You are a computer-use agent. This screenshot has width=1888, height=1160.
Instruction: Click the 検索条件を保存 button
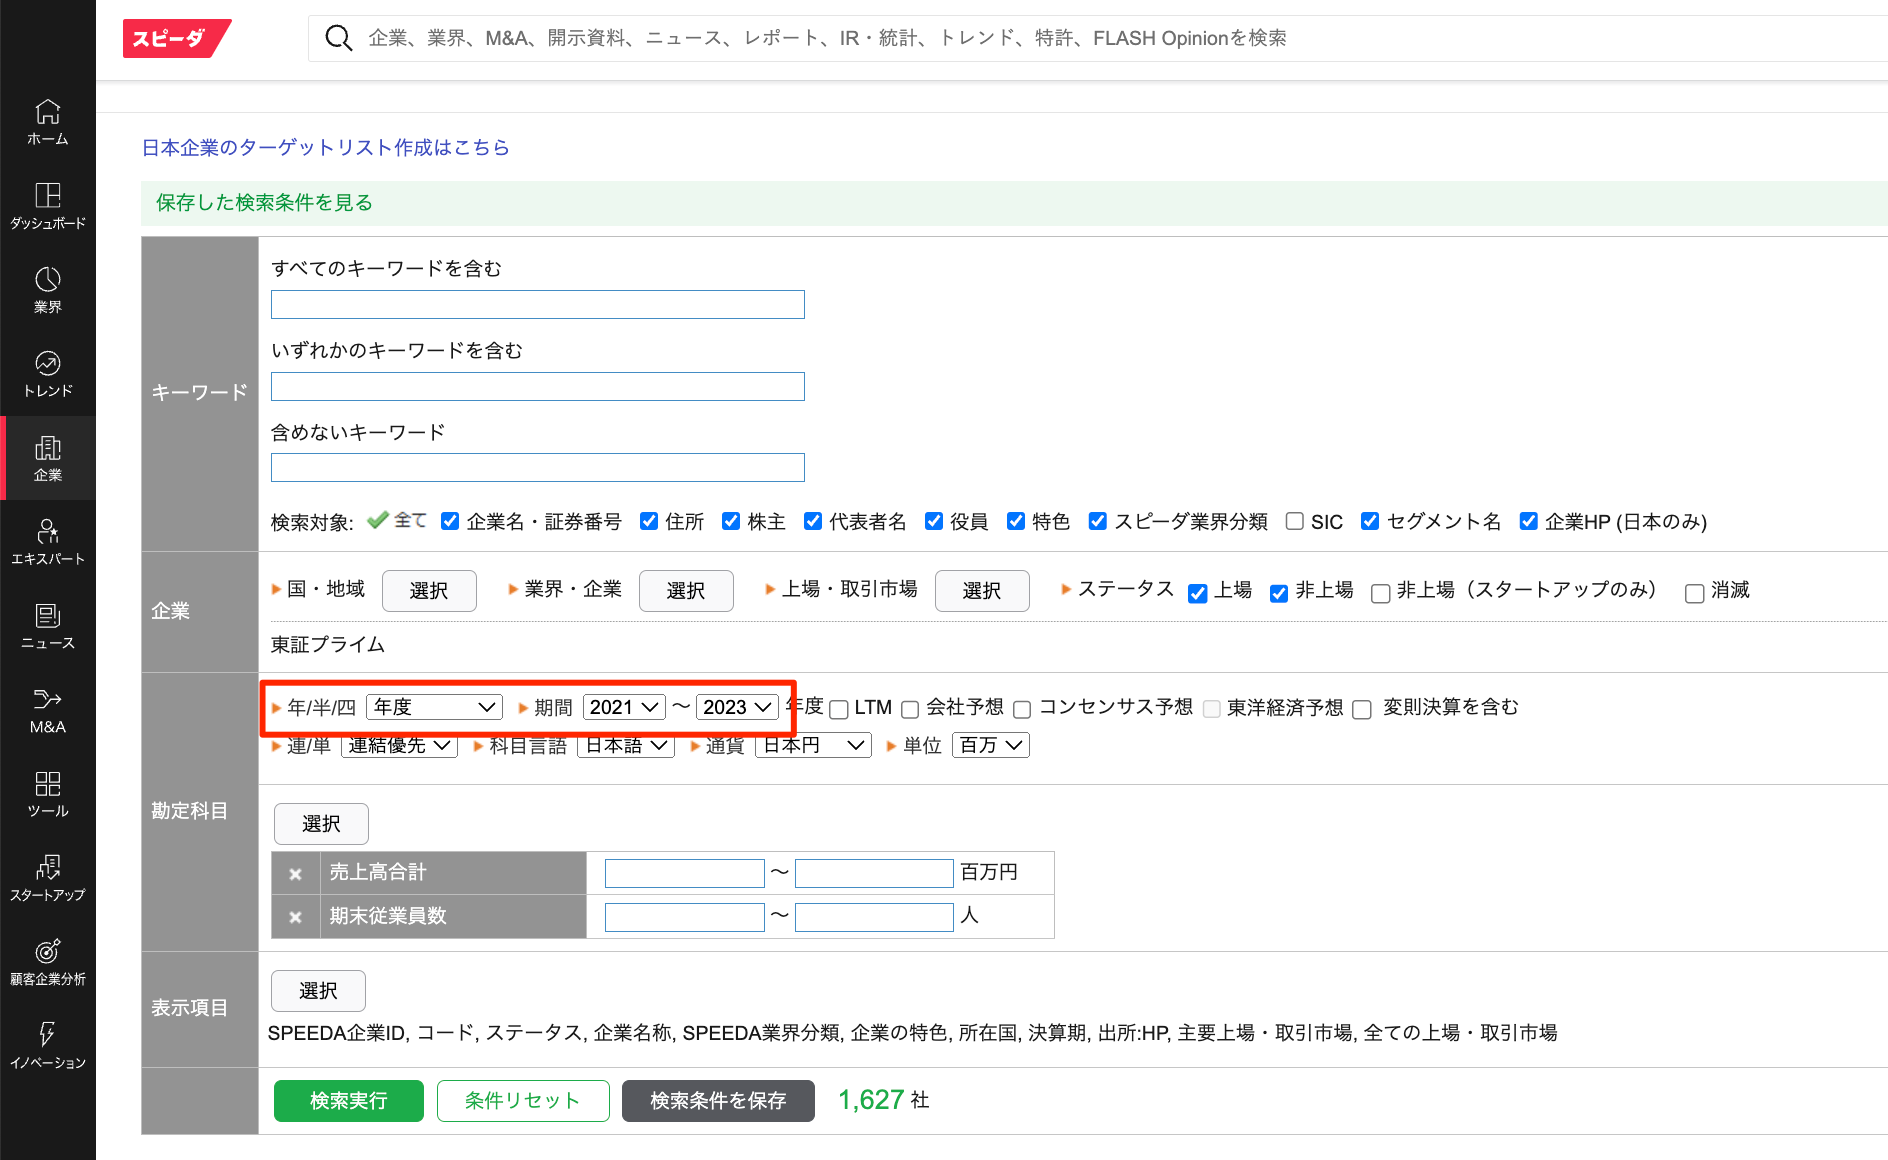717,1100
